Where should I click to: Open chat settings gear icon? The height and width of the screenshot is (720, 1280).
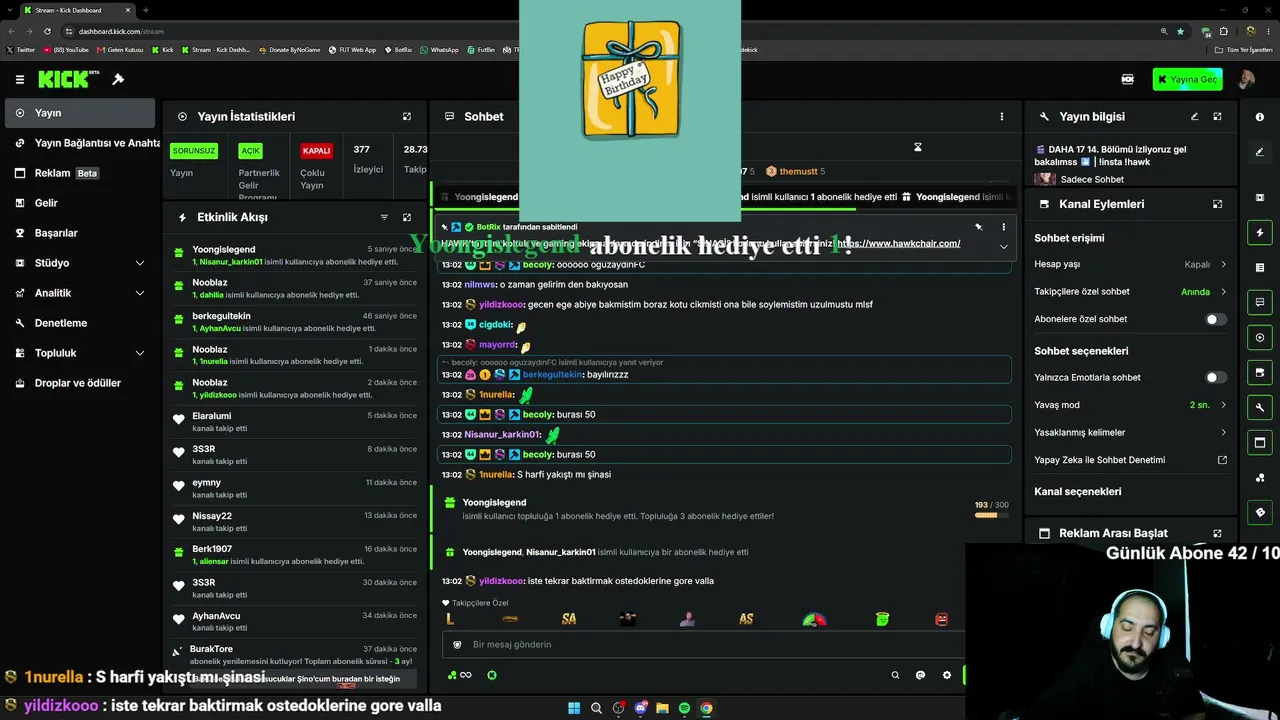coord(947,675)
